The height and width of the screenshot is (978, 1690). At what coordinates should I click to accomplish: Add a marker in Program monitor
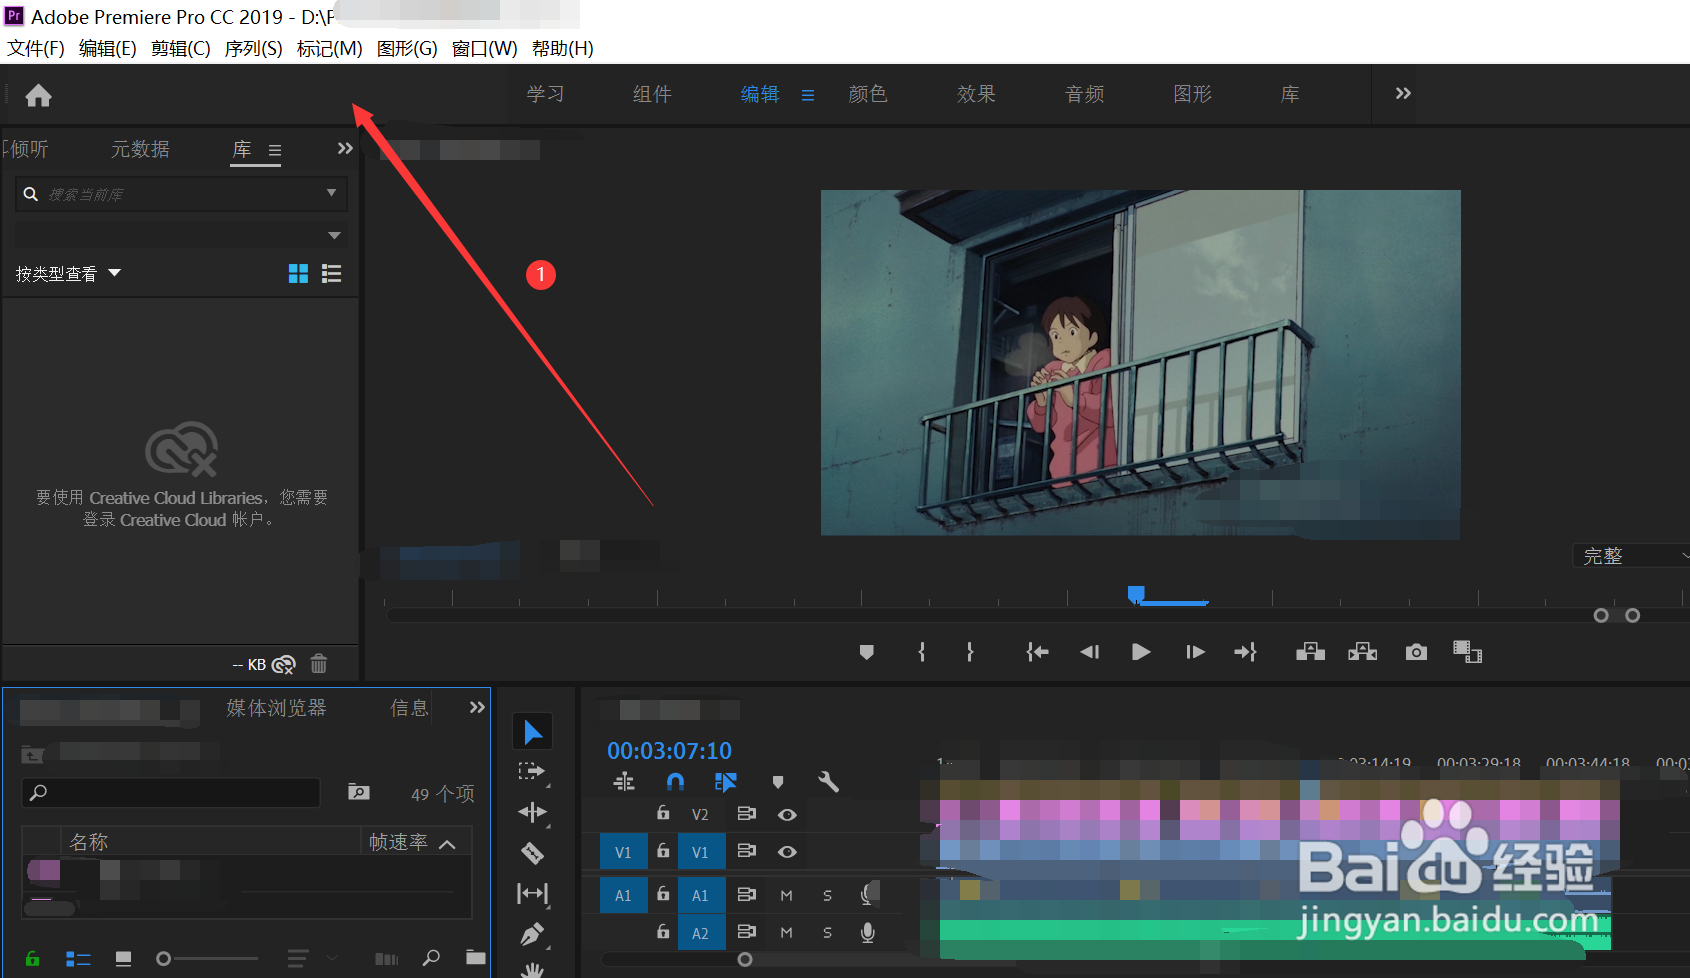867,652
